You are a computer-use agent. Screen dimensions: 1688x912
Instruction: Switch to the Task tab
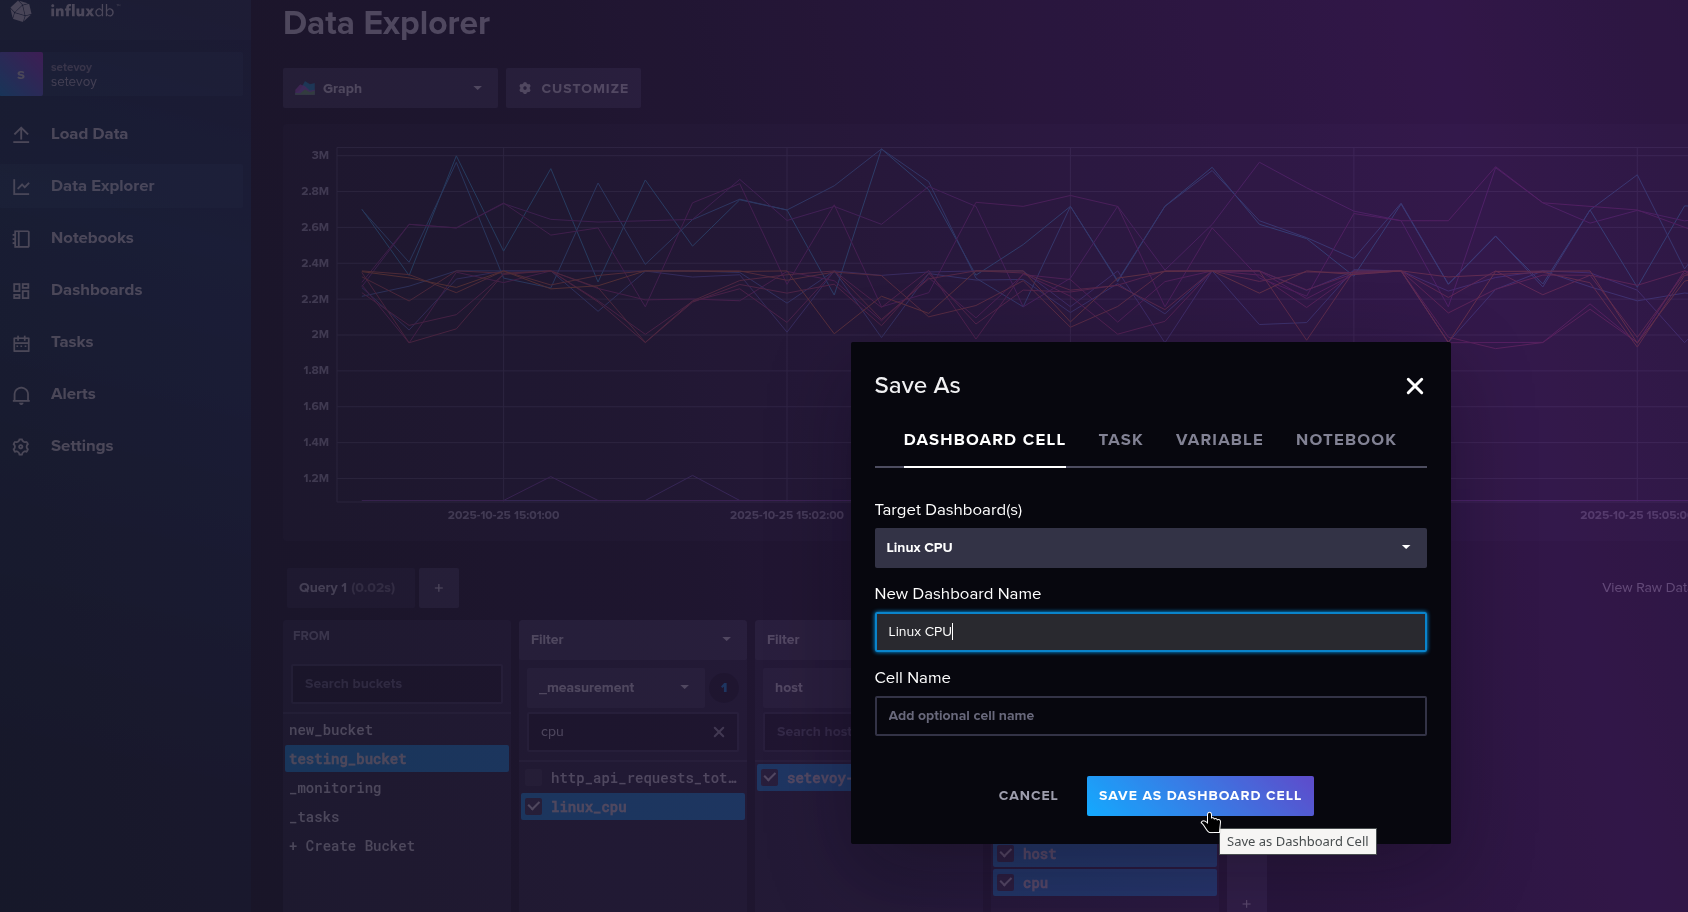coord(1120,440)
